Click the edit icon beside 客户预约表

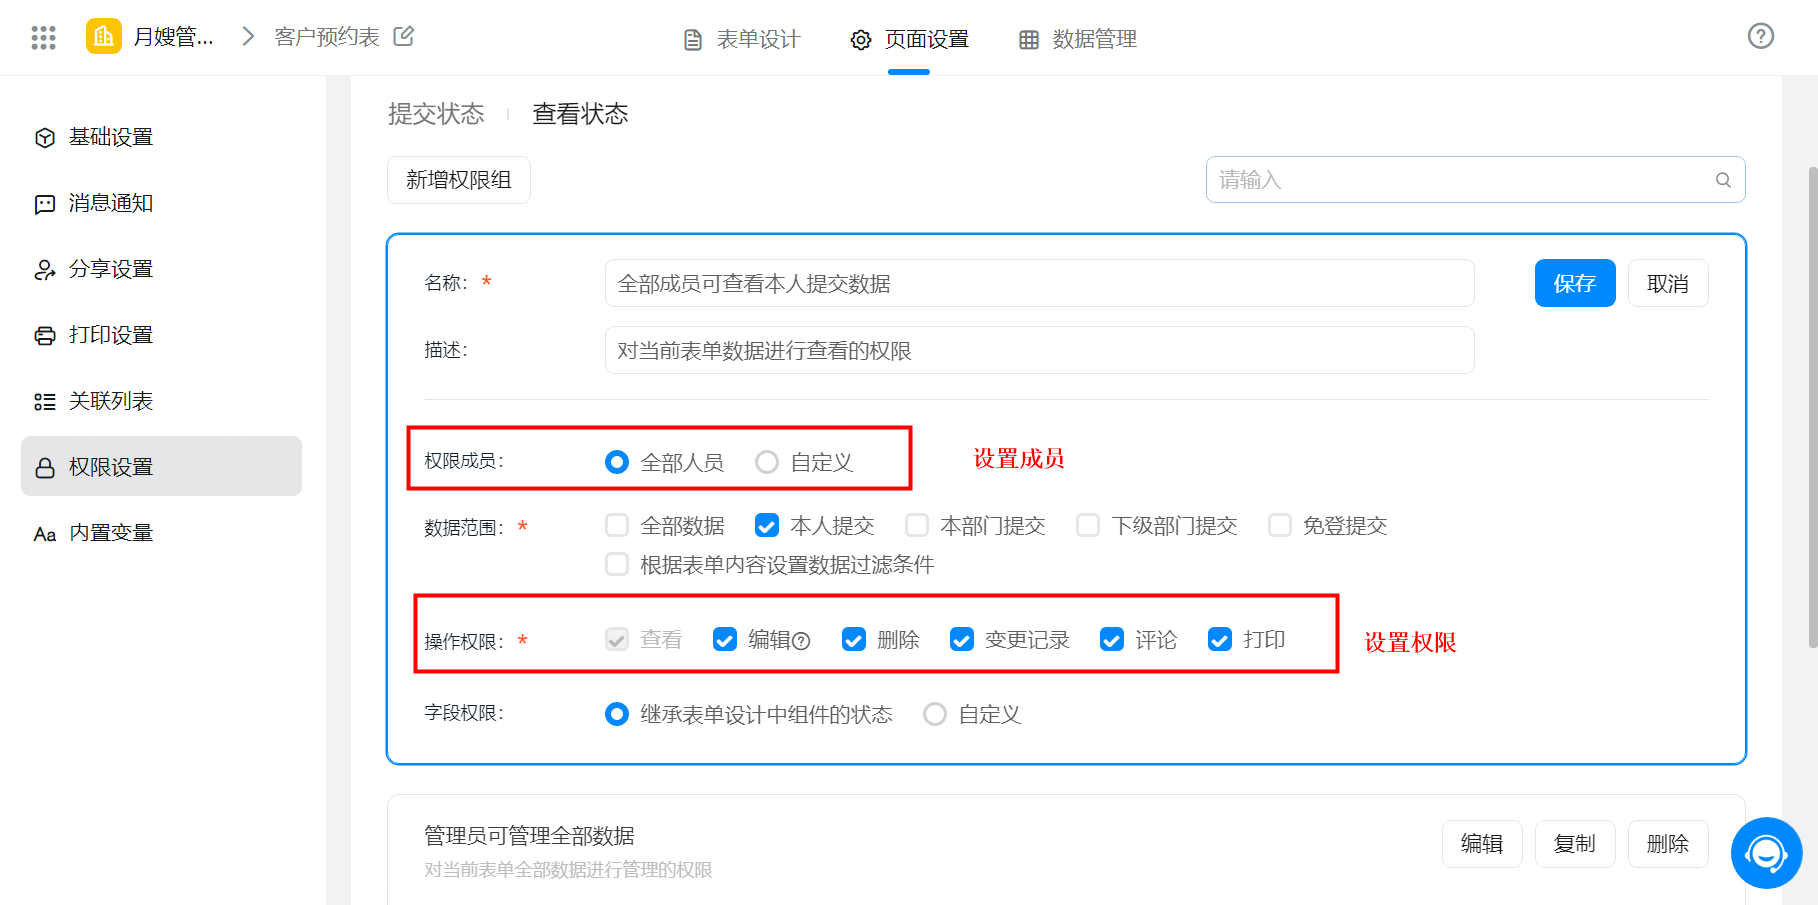(404, 36)
